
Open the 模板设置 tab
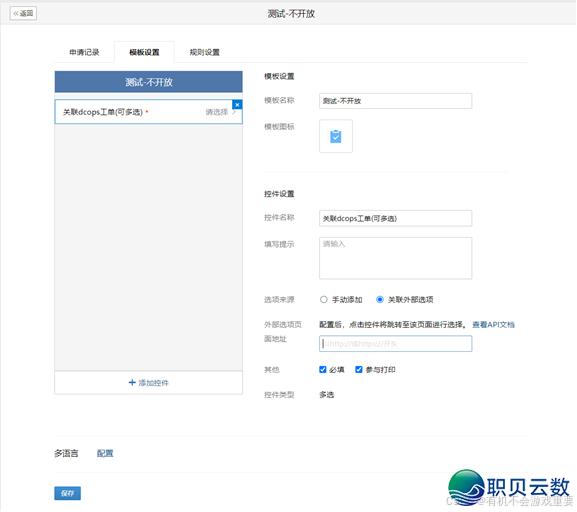click(x=144, y=52)
